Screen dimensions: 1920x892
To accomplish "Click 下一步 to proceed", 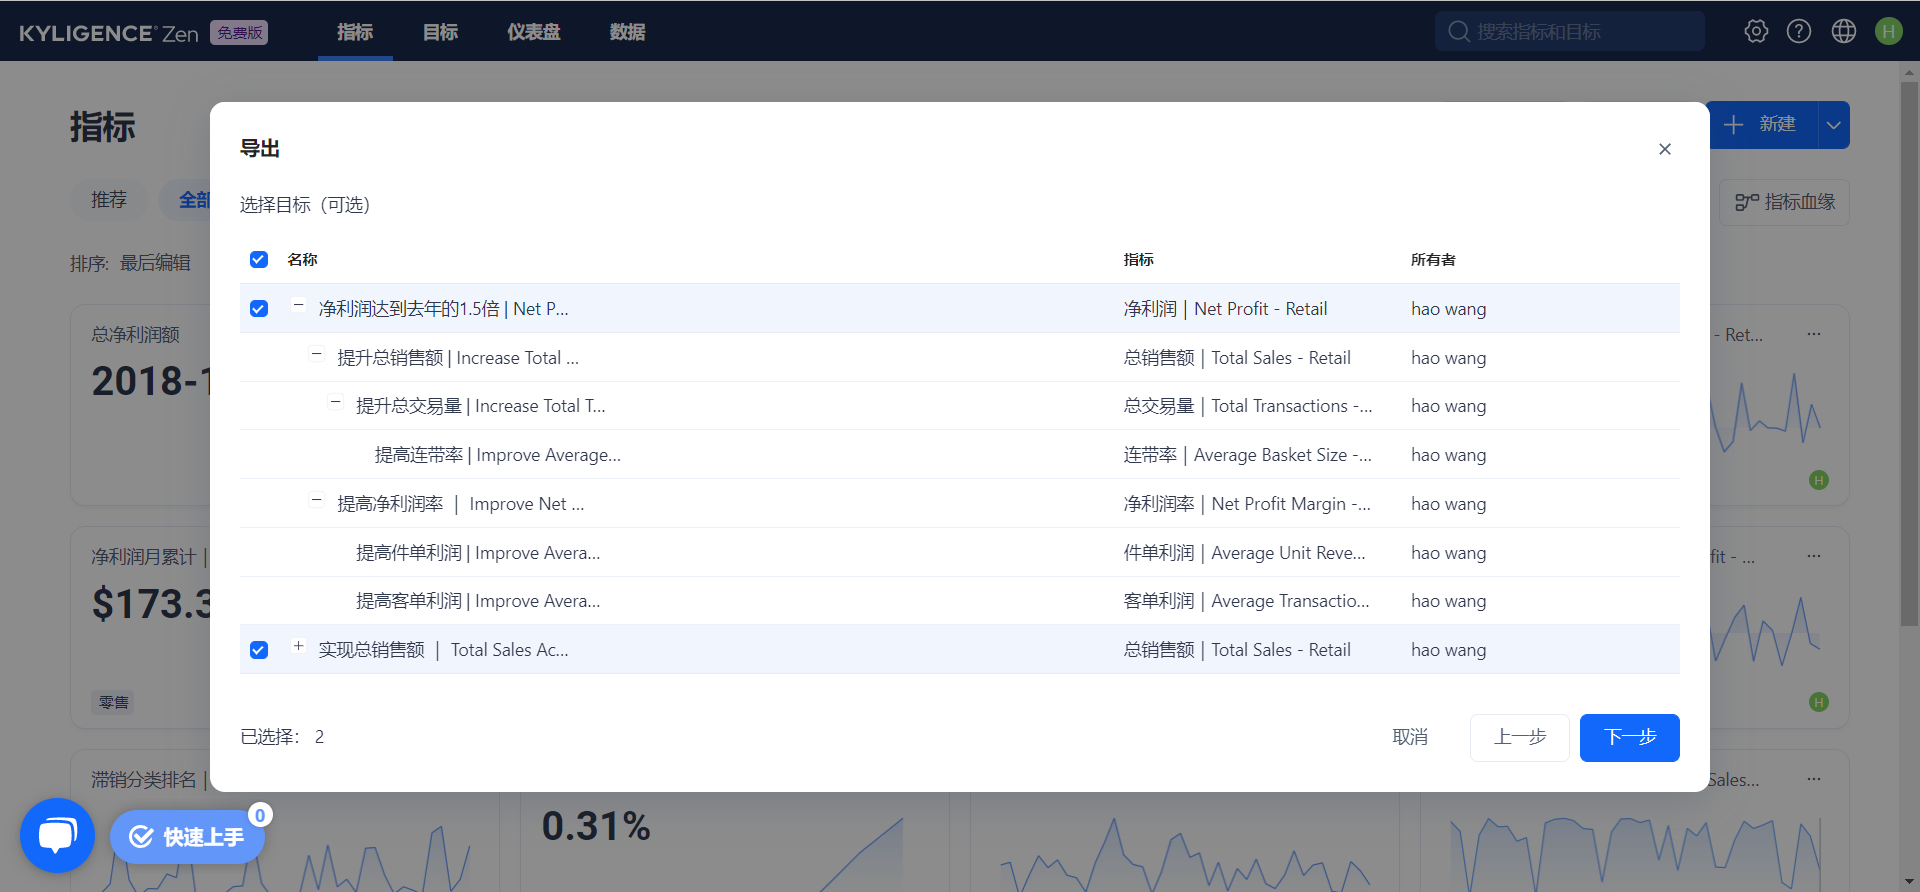I will [1630, 738].
